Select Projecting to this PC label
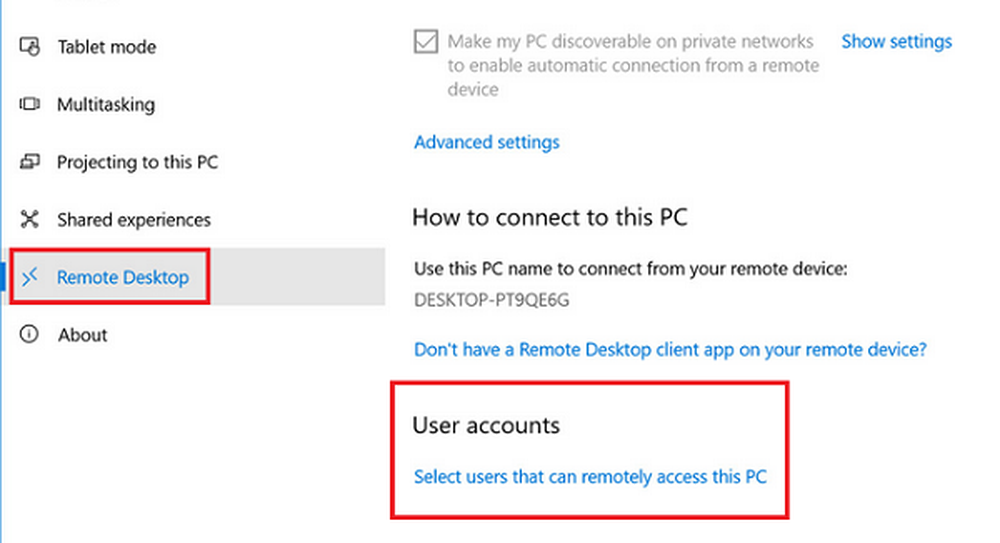This screenshot has width=1000, height=543. tap(137, 162)
